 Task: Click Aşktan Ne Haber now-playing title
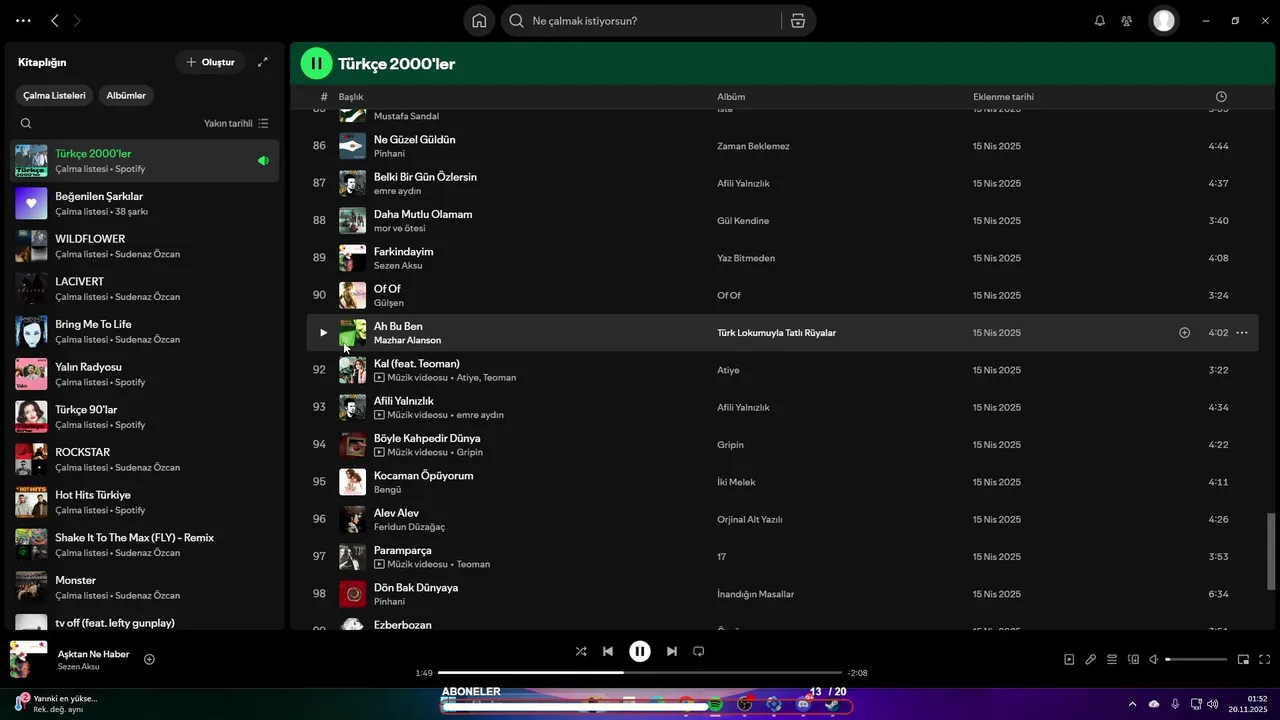[93, 654]
